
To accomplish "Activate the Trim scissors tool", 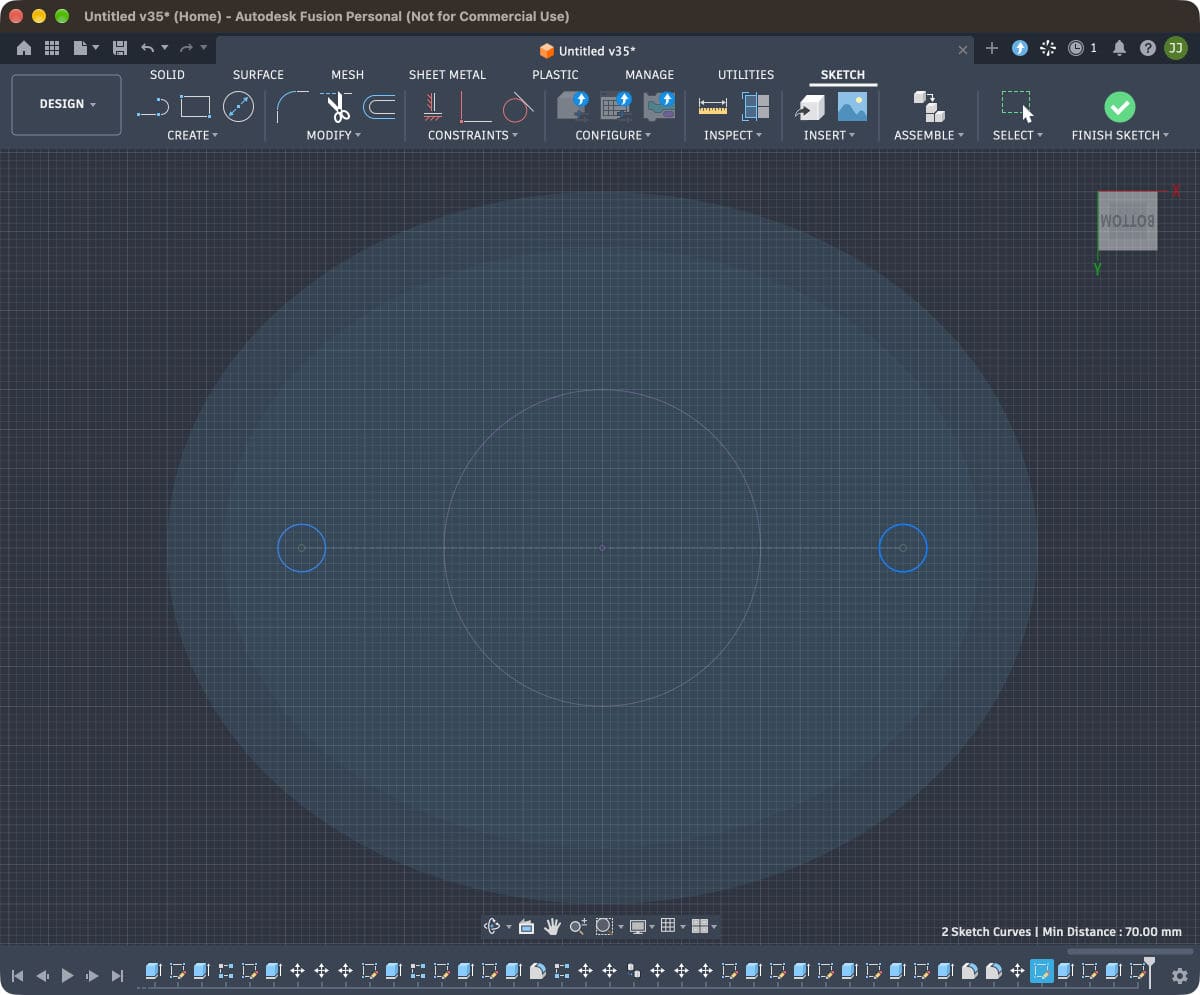I will 336,107.
